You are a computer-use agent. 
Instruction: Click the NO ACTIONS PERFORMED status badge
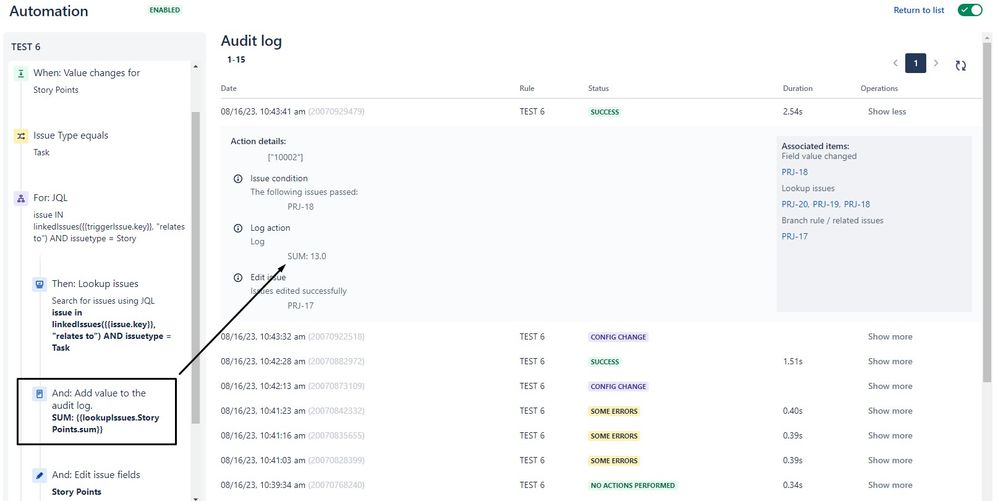633,485
